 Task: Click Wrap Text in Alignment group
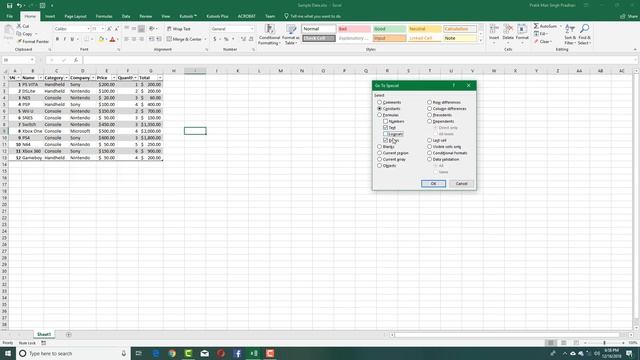click(179, 29)
